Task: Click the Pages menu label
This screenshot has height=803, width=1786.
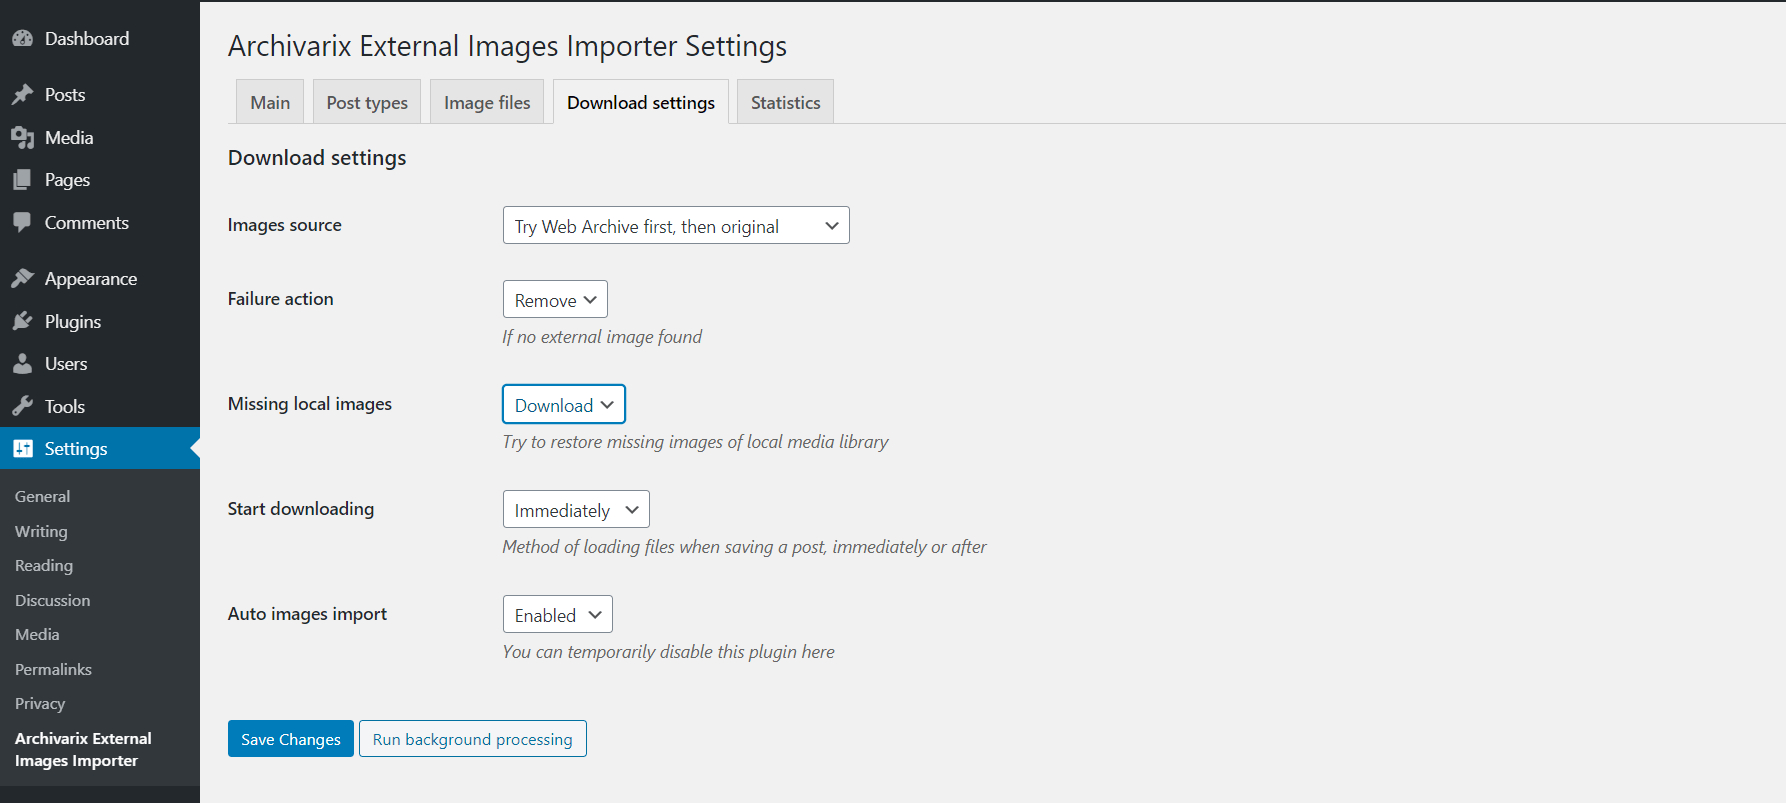Action: [68, 180]
